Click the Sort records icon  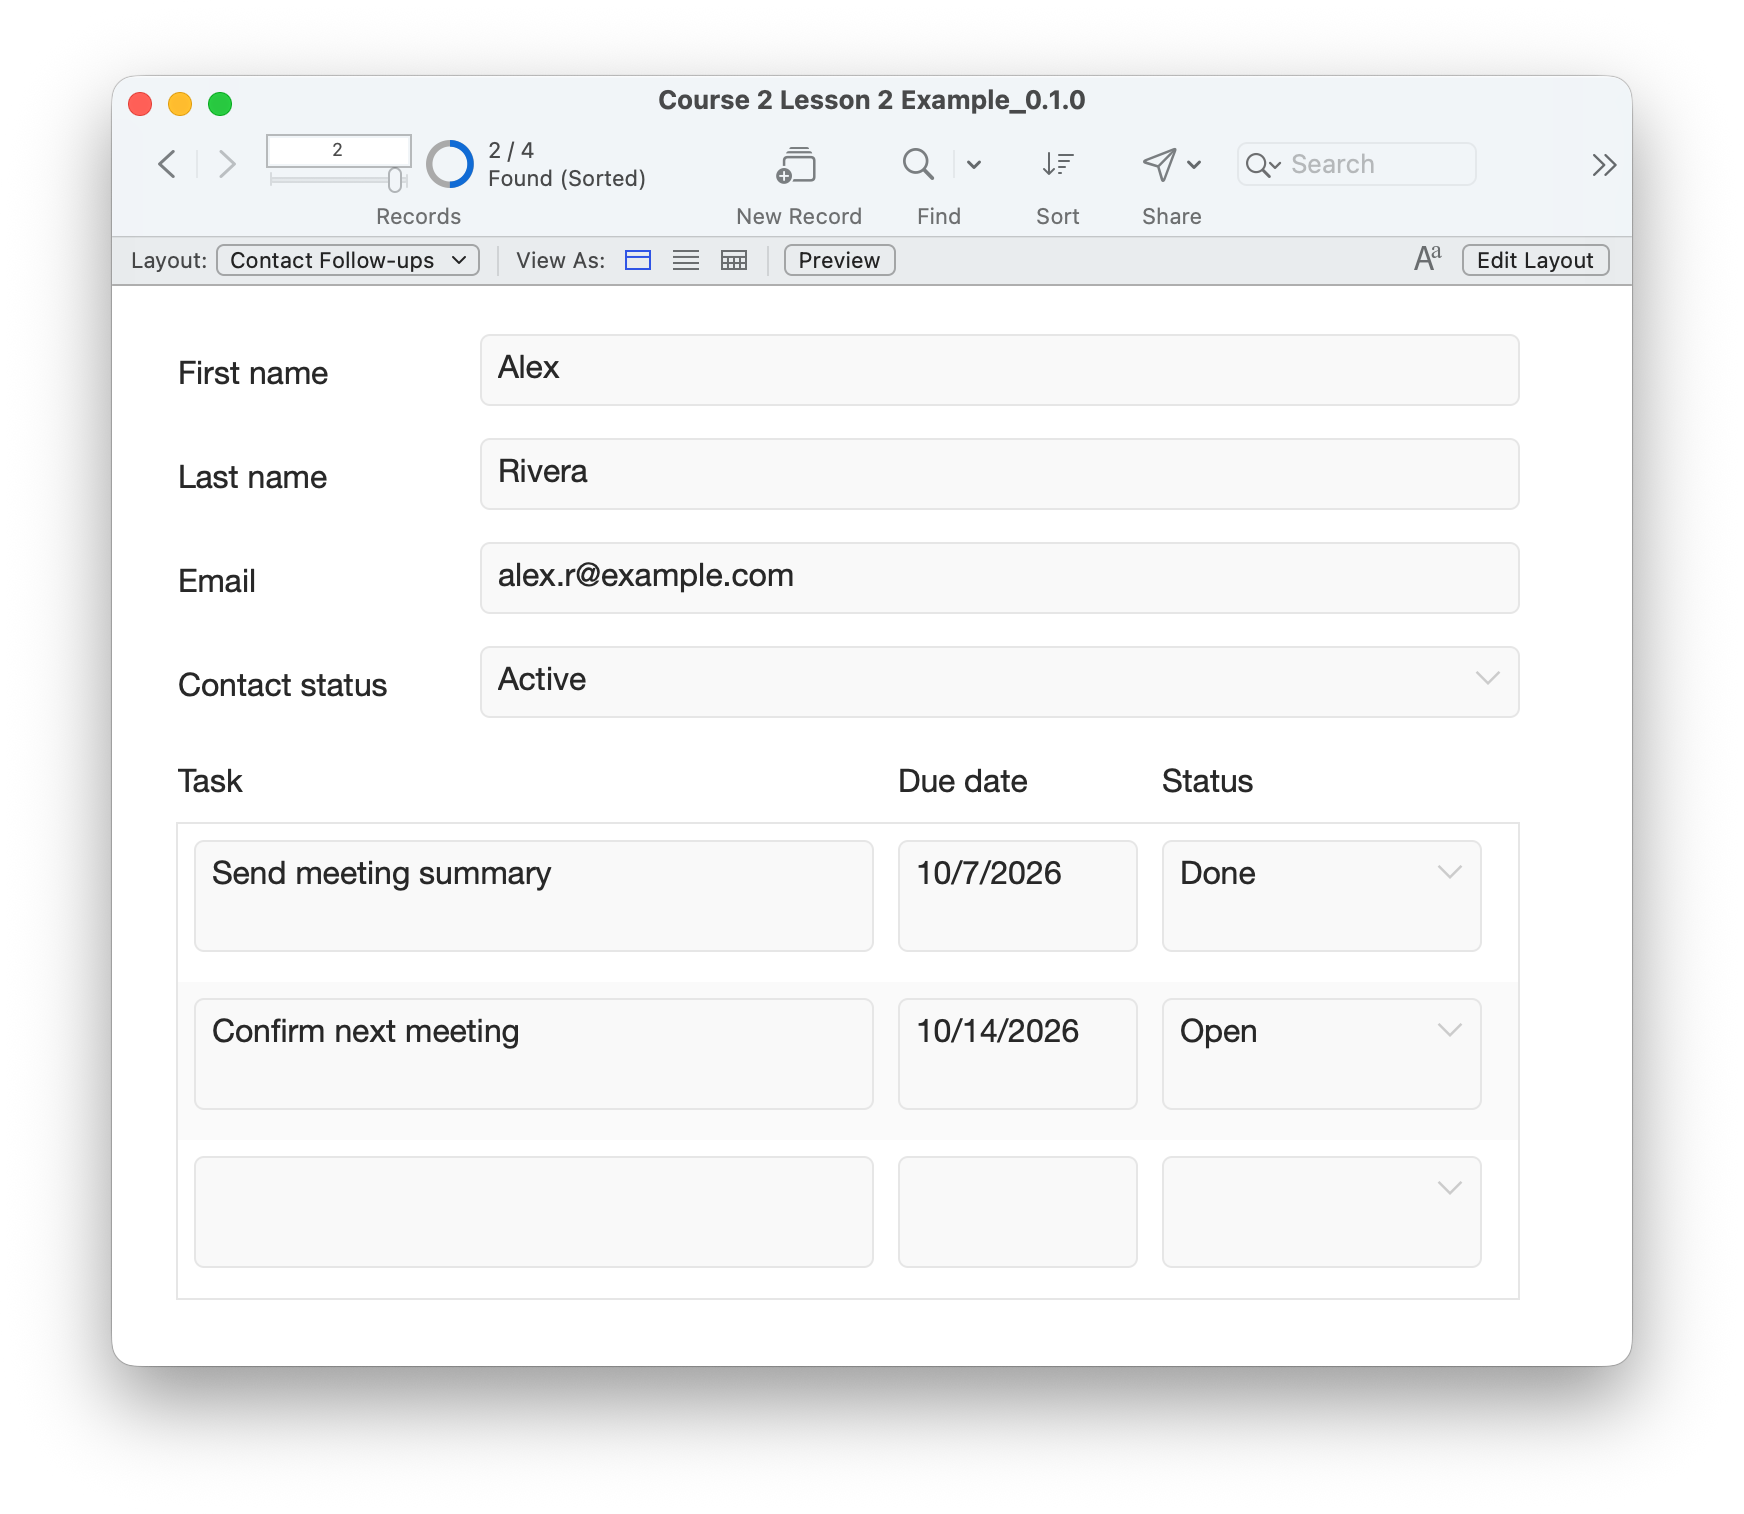click(x=1057, y=164)
